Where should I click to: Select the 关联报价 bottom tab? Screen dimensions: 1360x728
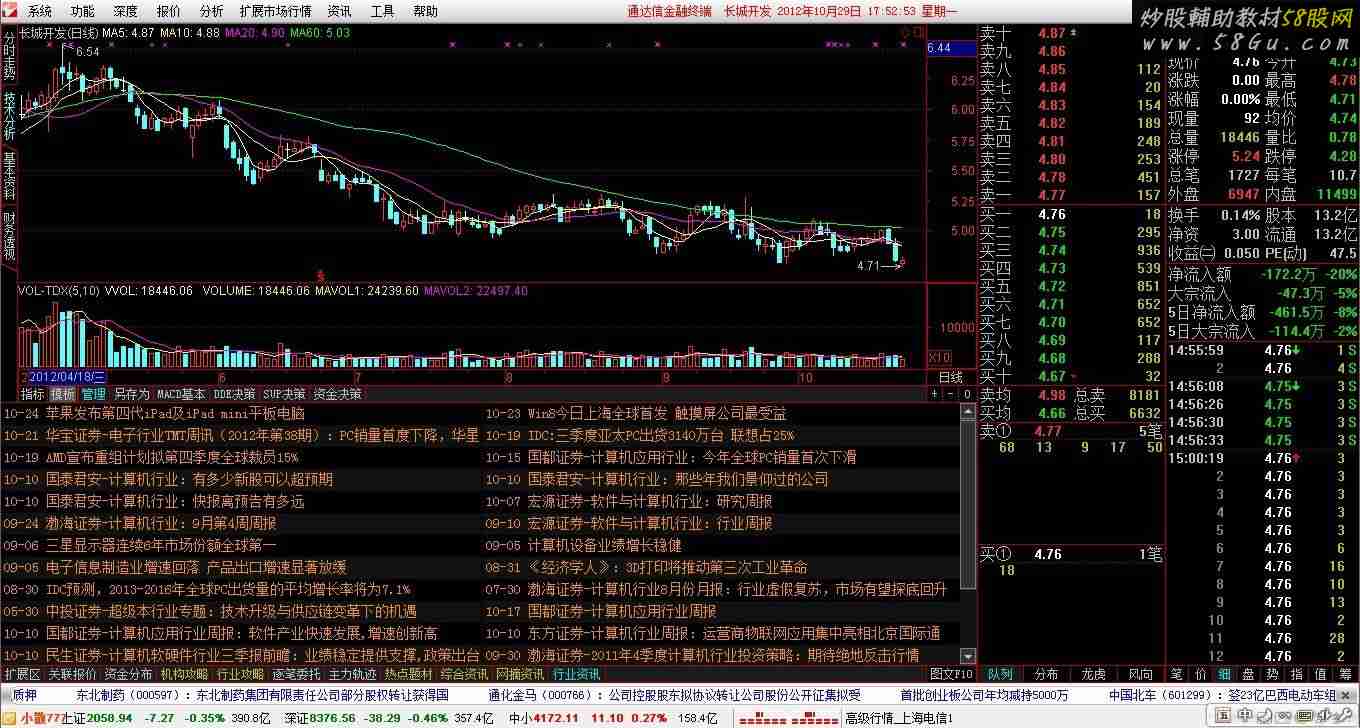[72, 674]
